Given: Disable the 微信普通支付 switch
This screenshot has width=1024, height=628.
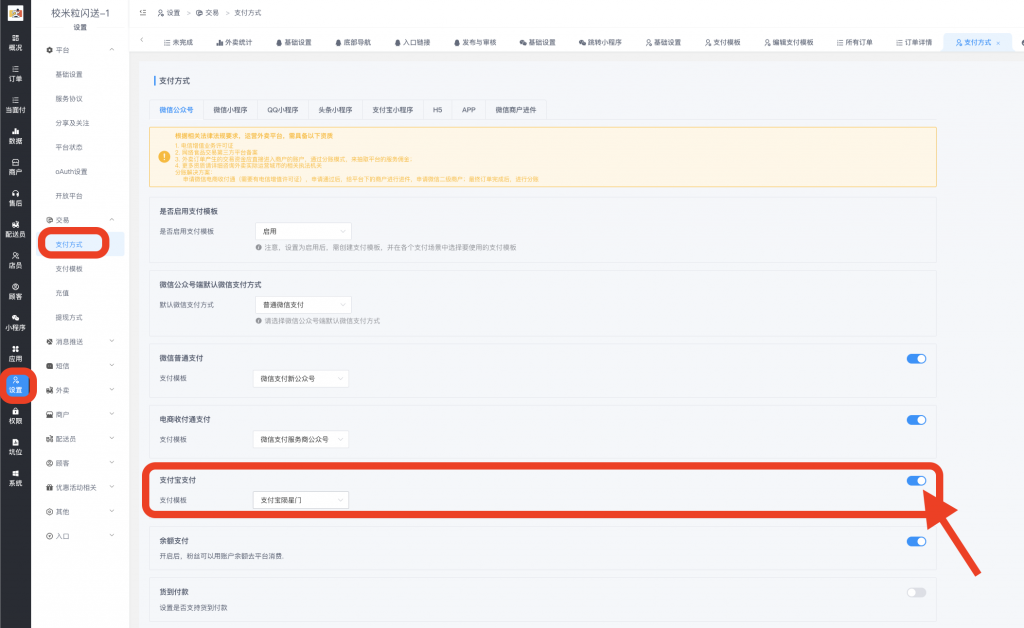Looking at the screenshot, I should 916,358.
